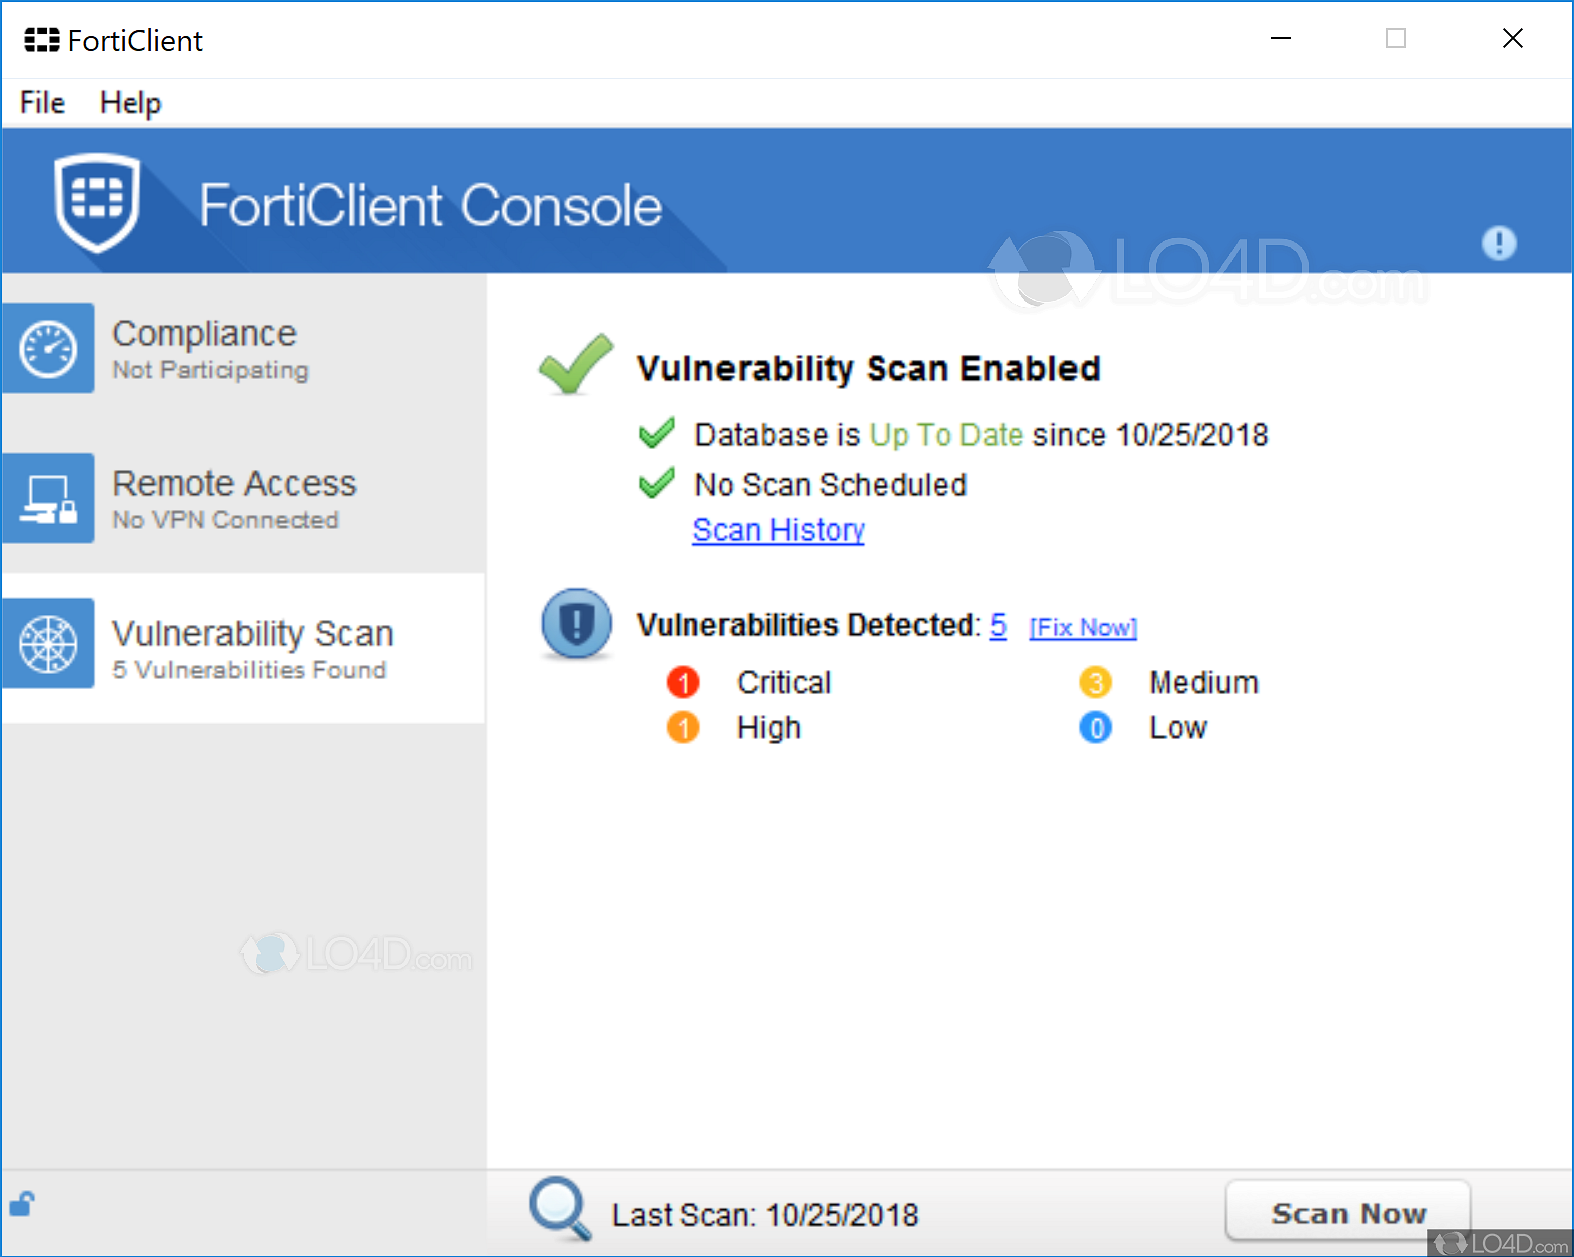Click the yellow Medium count badge
Image resolution: width=1574 pixels, height=1257 pixels.
1095,683
